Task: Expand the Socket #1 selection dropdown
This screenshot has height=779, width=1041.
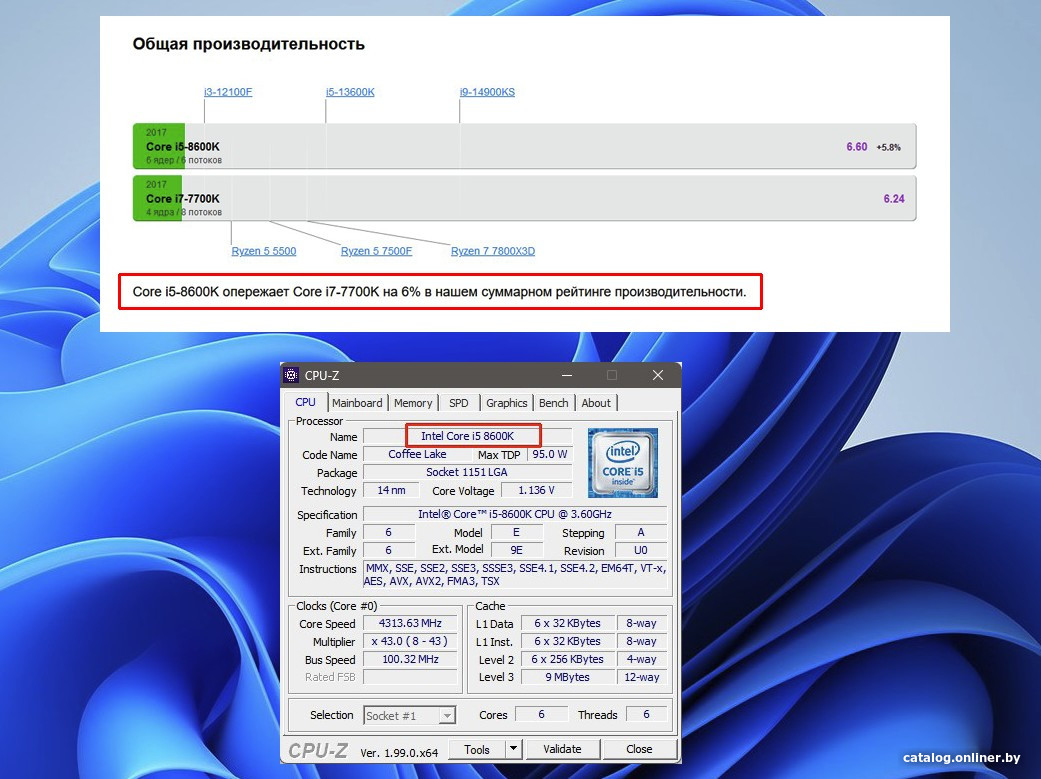Action: tap(447, 715)
